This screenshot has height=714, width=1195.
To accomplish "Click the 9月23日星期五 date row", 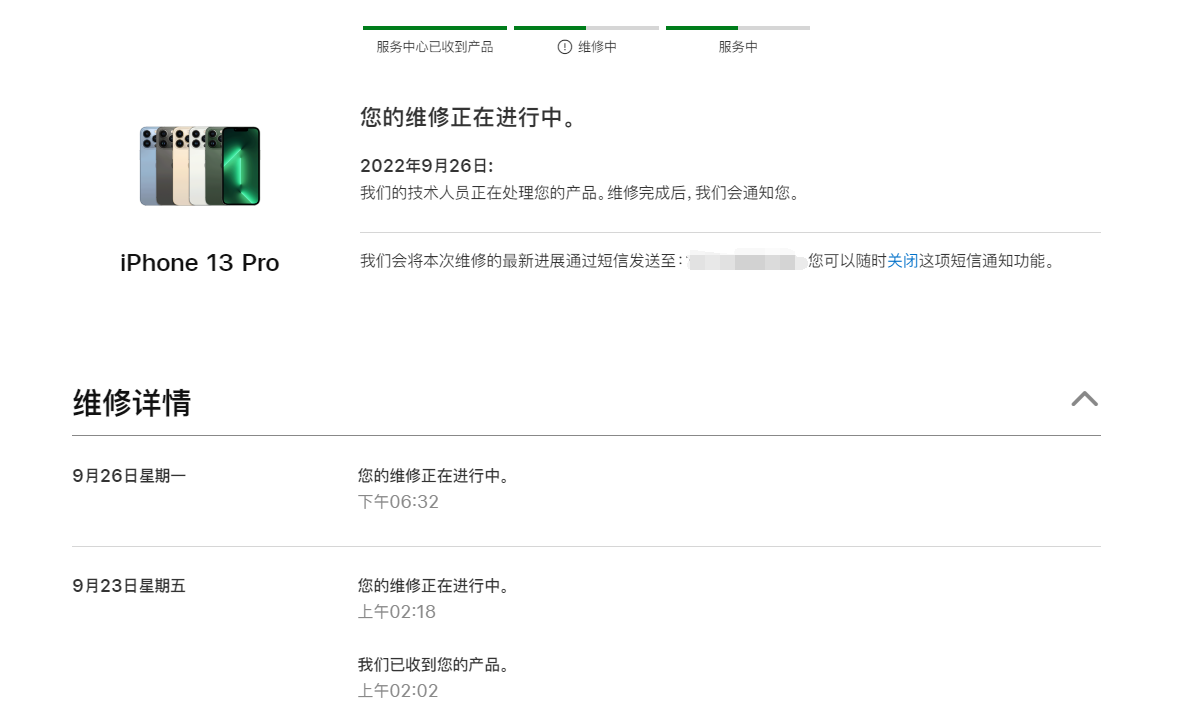I will (x=129, y=586).
